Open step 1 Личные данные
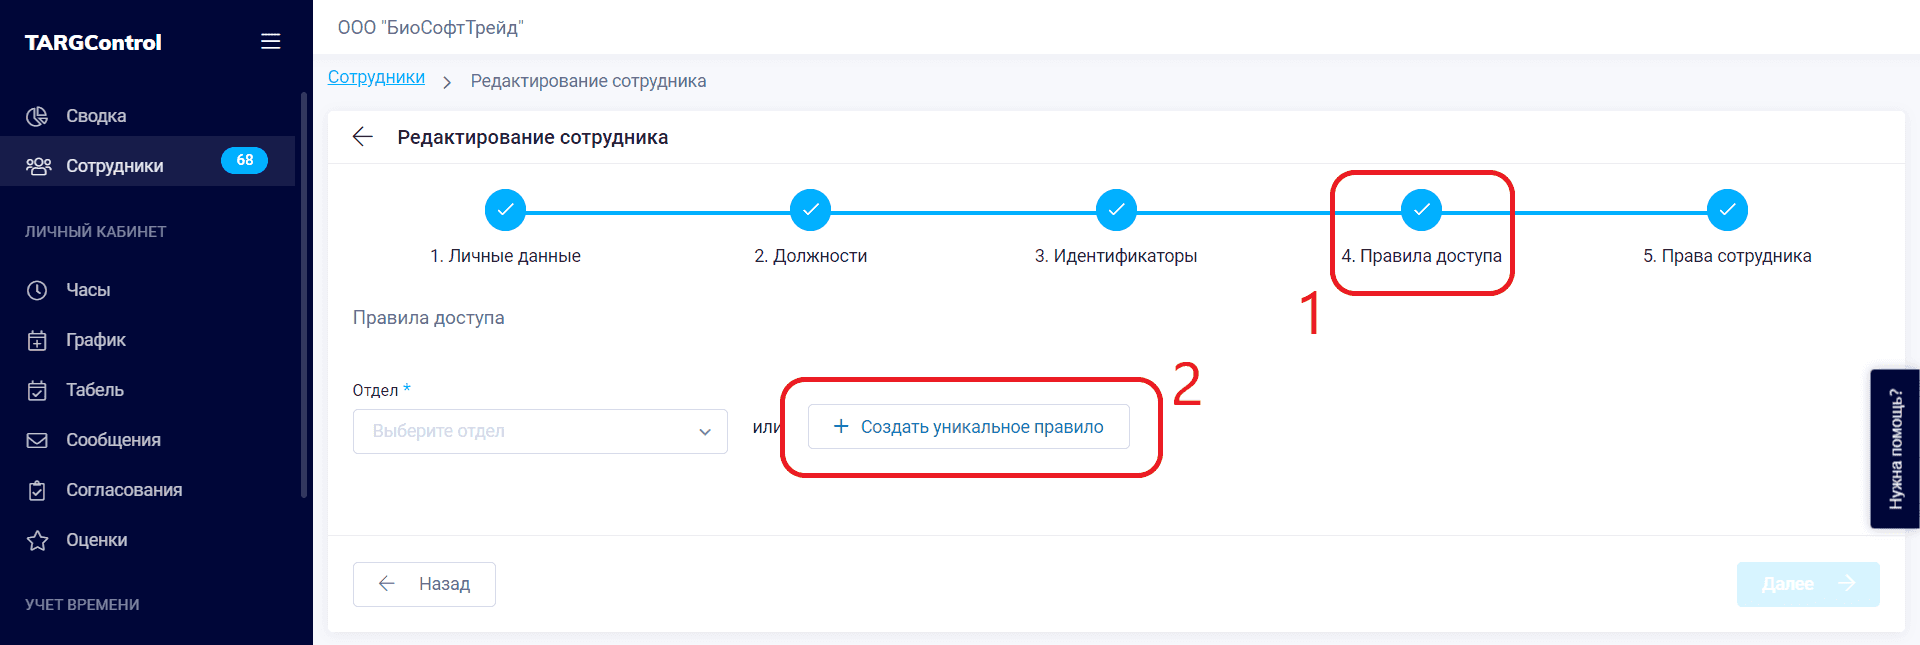 505,210
